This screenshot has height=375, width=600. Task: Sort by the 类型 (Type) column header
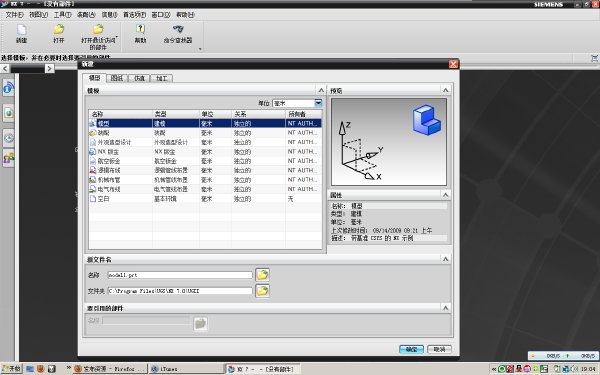click(x=176, y=114)
